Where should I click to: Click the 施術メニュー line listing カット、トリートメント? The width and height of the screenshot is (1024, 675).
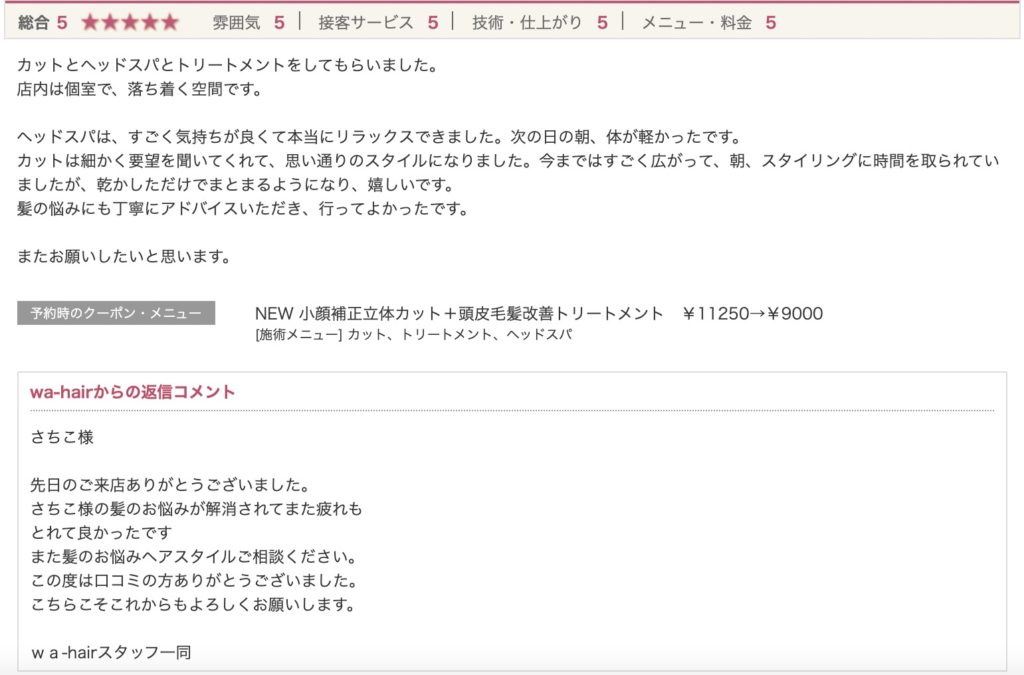[413, 335]
